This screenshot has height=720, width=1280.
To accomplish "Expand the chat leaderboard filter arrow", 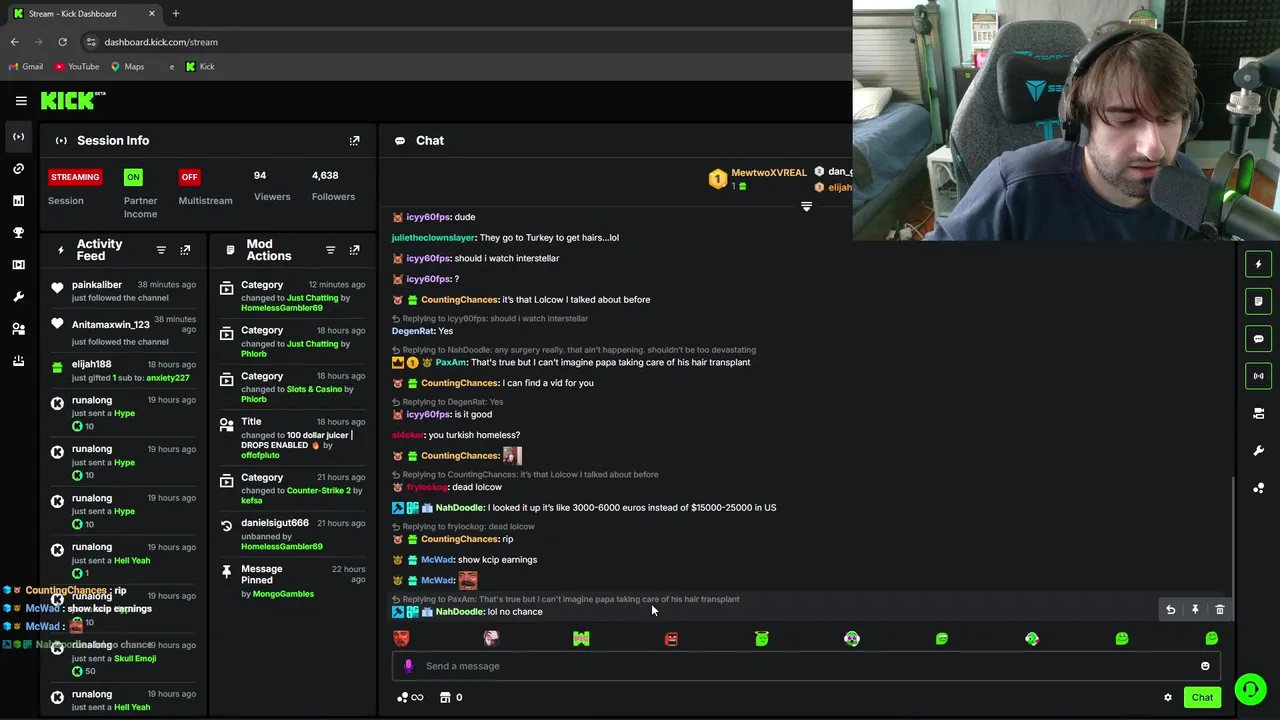I will click(806, 207).
